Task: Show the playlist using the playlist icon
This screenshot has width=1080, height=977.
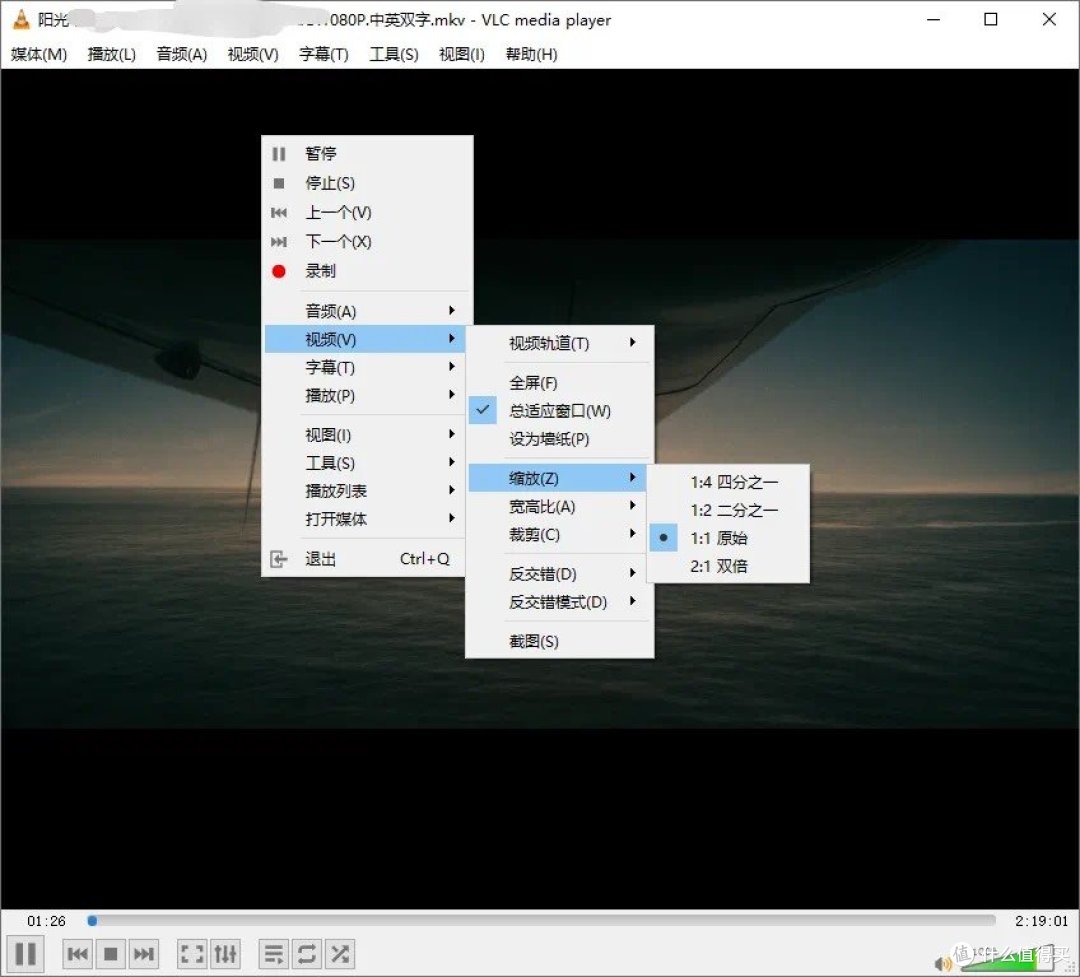Action: click(x=272, y=953)
